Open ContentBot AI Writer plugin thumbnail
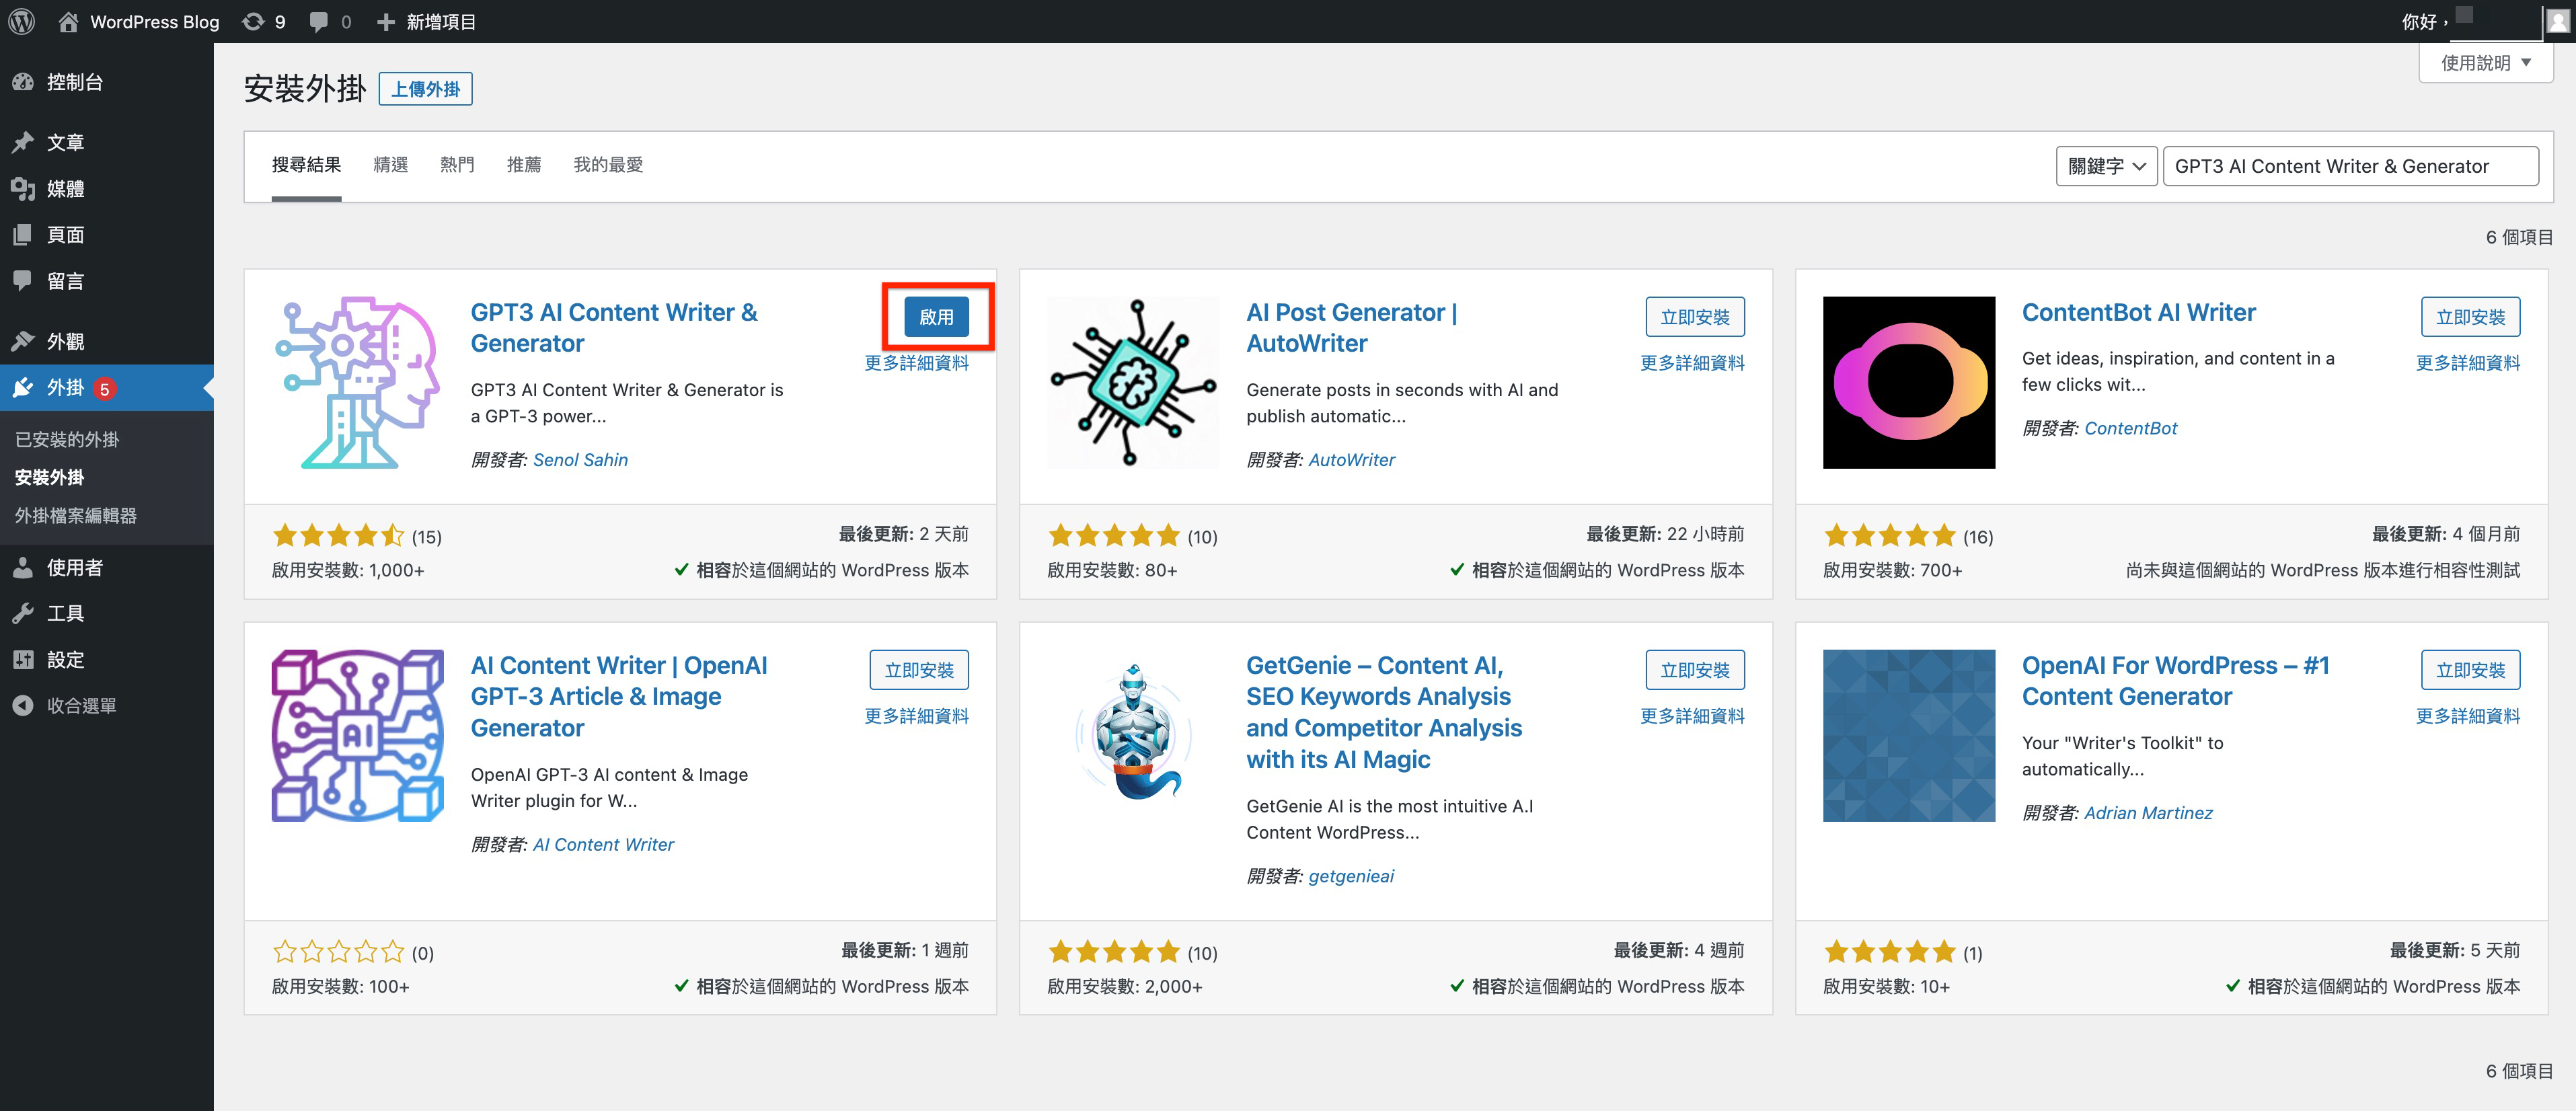Viewport: 2576px width, 1111px height. (1908, 382)
